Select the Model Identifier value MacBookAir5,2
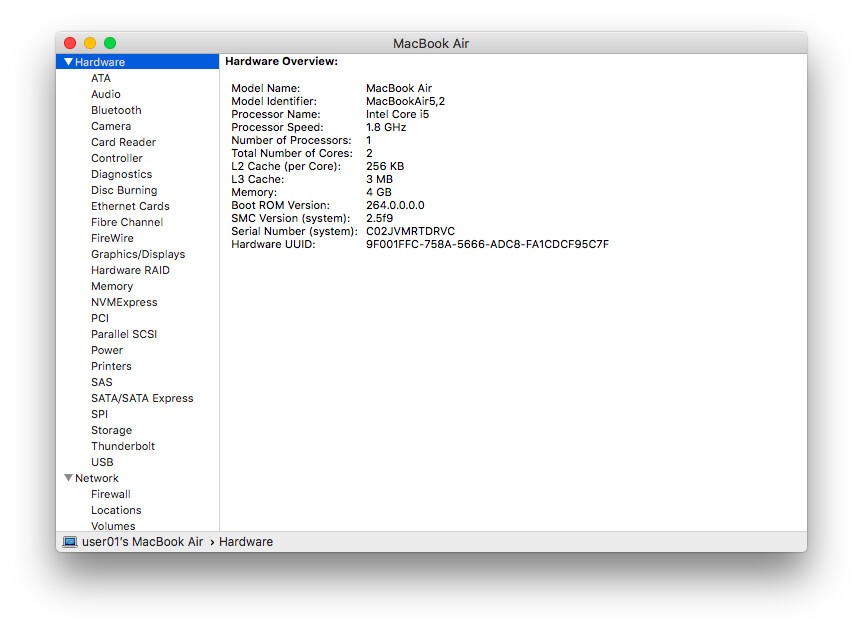 [x=405, y=101]
